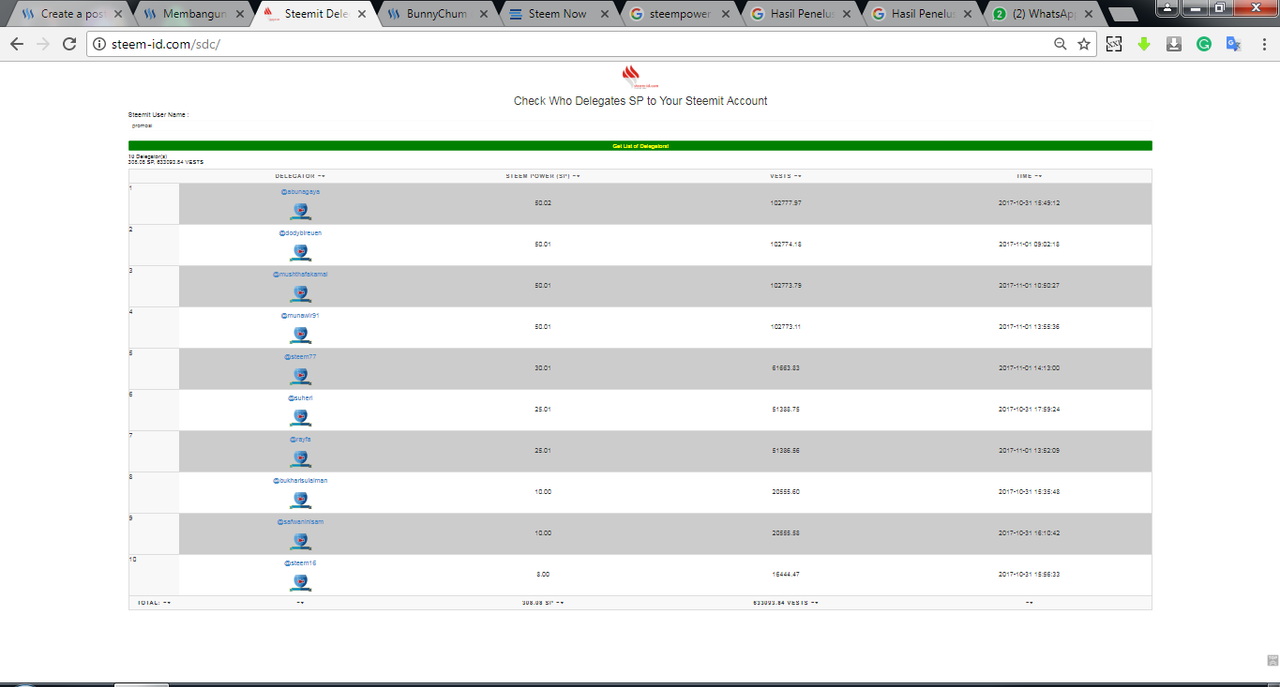Open the @mushthafakamal profile link
The height and width of the screenshot is (687, 1280).
[300, 273]
